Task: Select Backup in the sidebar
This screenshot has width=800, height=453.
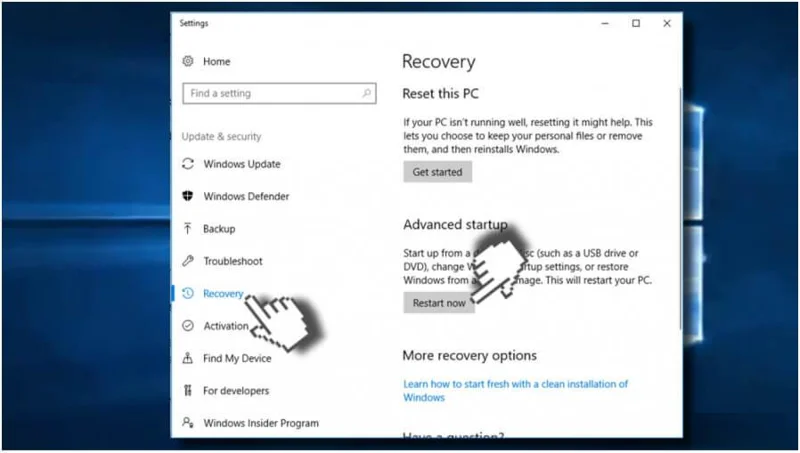Action: 219,229
